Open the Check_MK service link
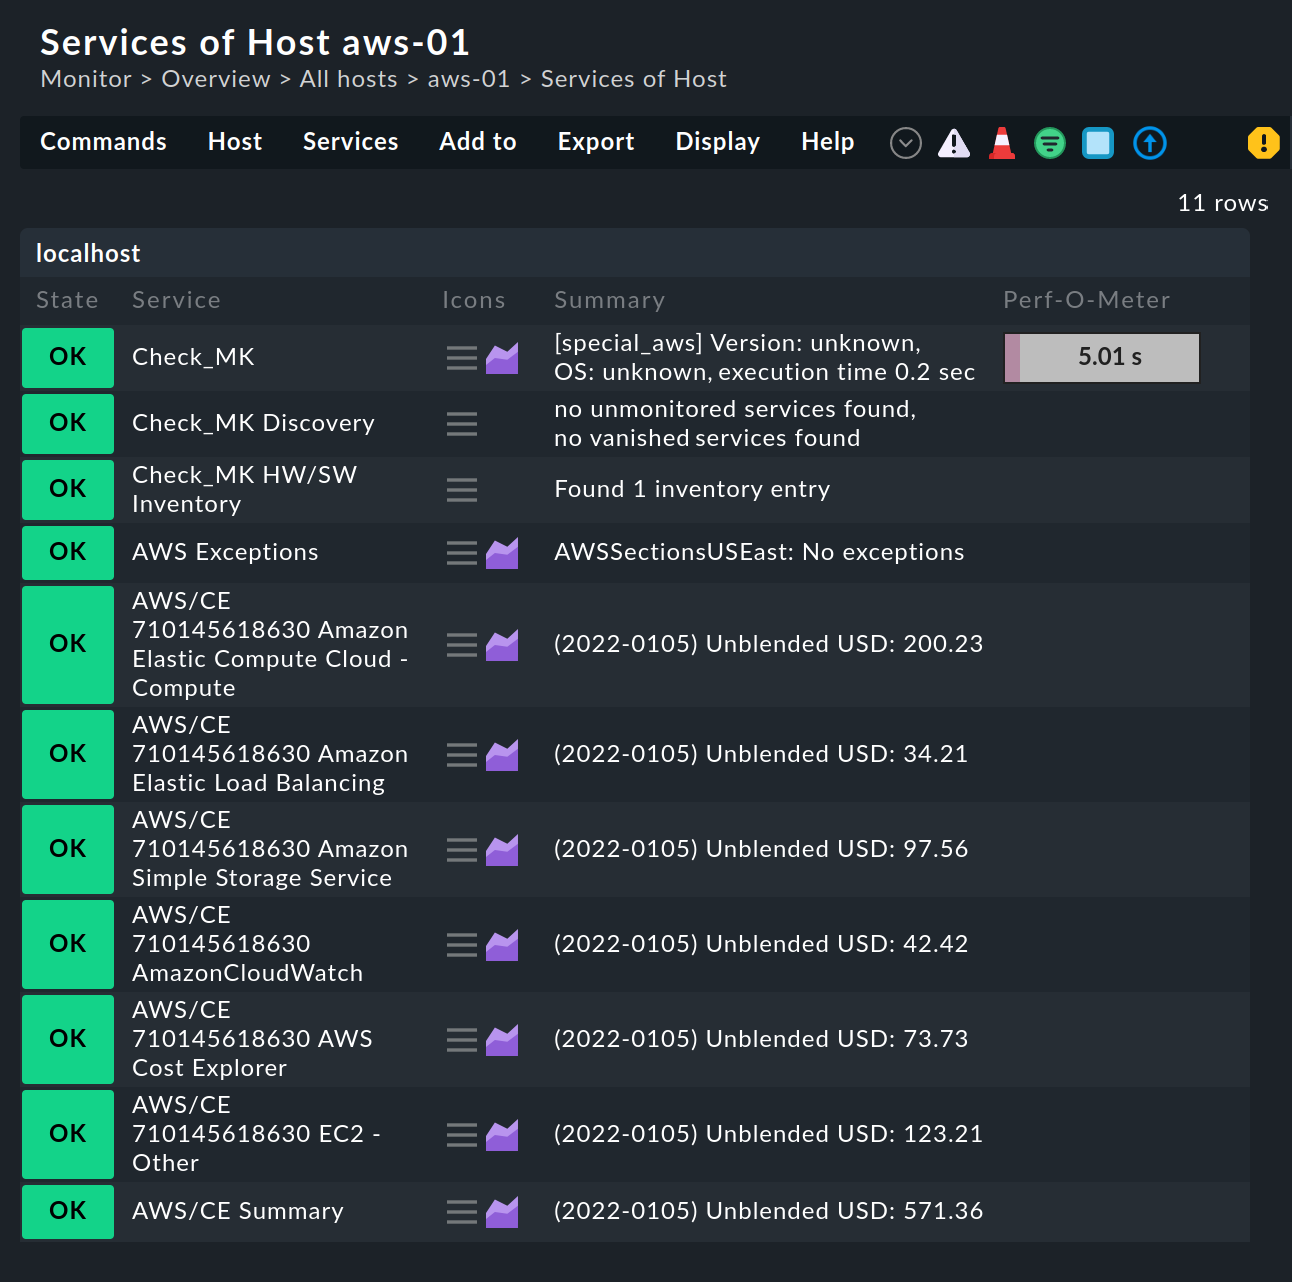Viewport: 1292px width, 1282px height. pos(193,357)
